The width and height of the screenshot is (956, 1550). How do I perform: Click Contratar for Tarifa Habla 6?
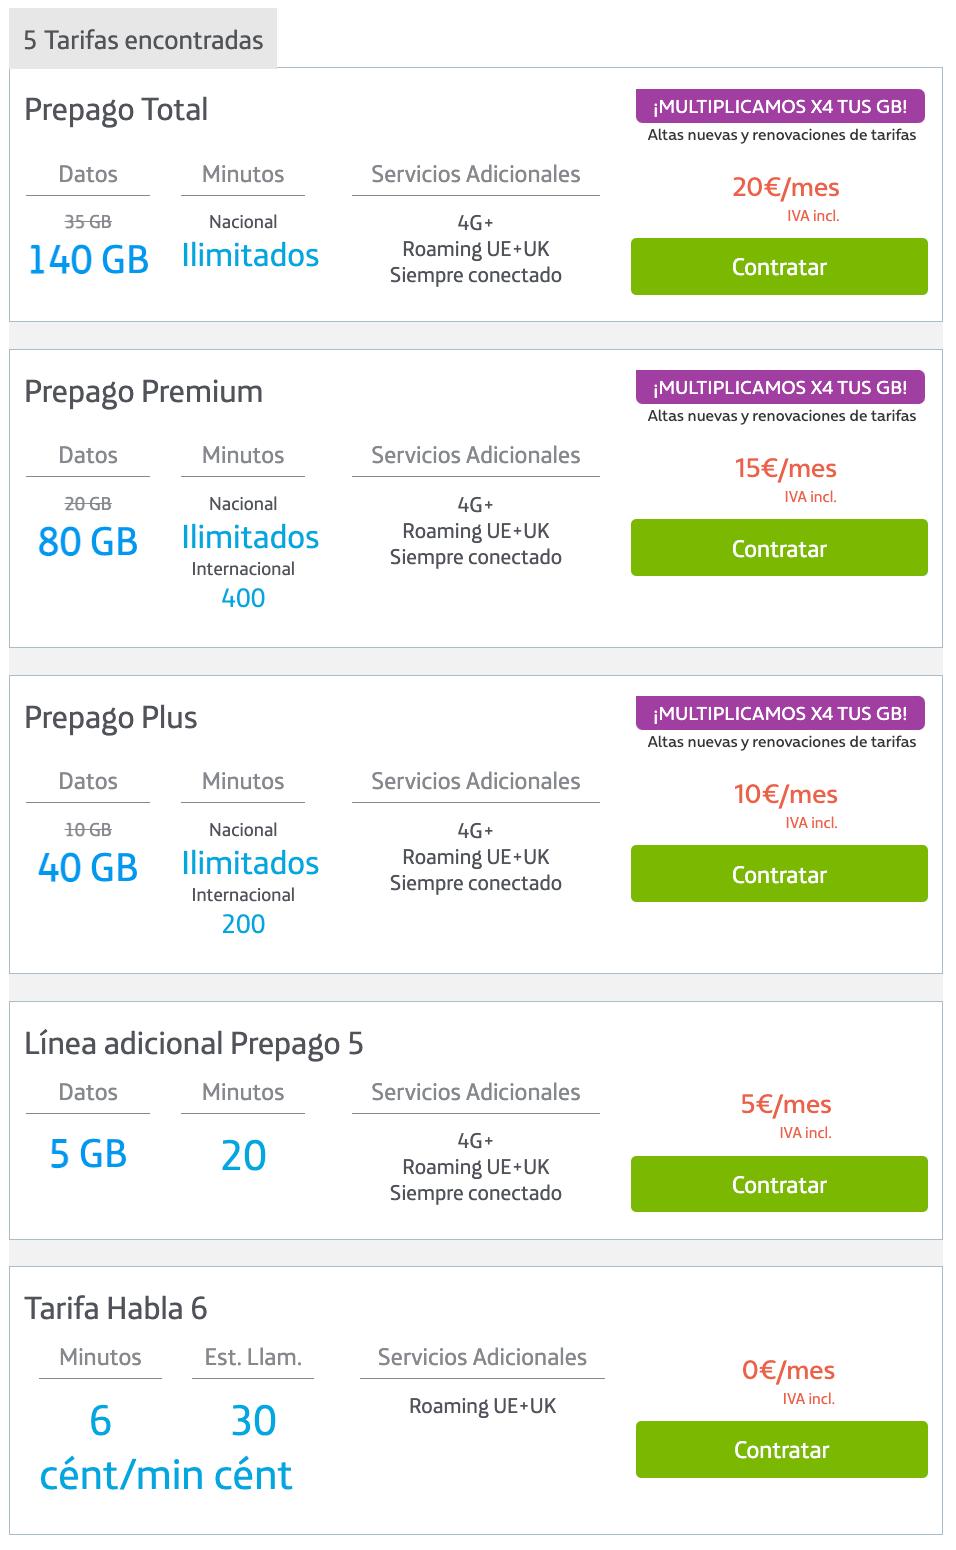(781, 1449)
